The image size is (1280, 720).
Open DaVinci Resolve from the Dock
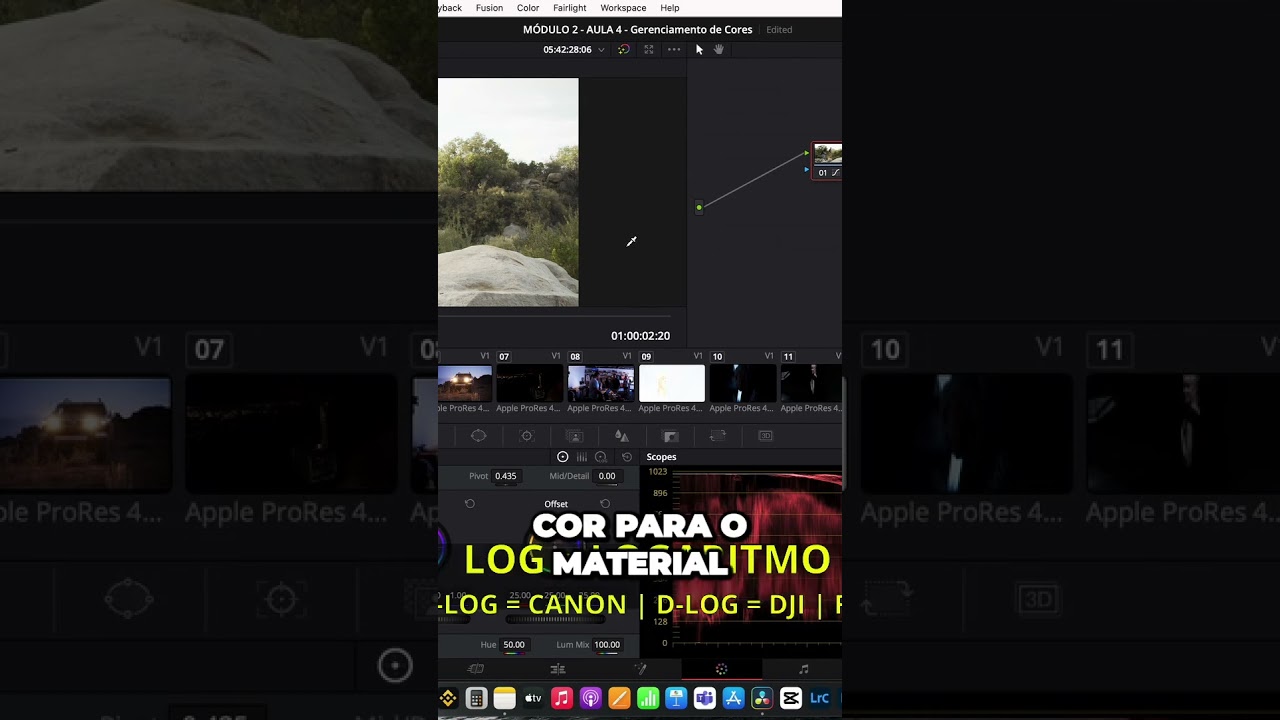762,698
